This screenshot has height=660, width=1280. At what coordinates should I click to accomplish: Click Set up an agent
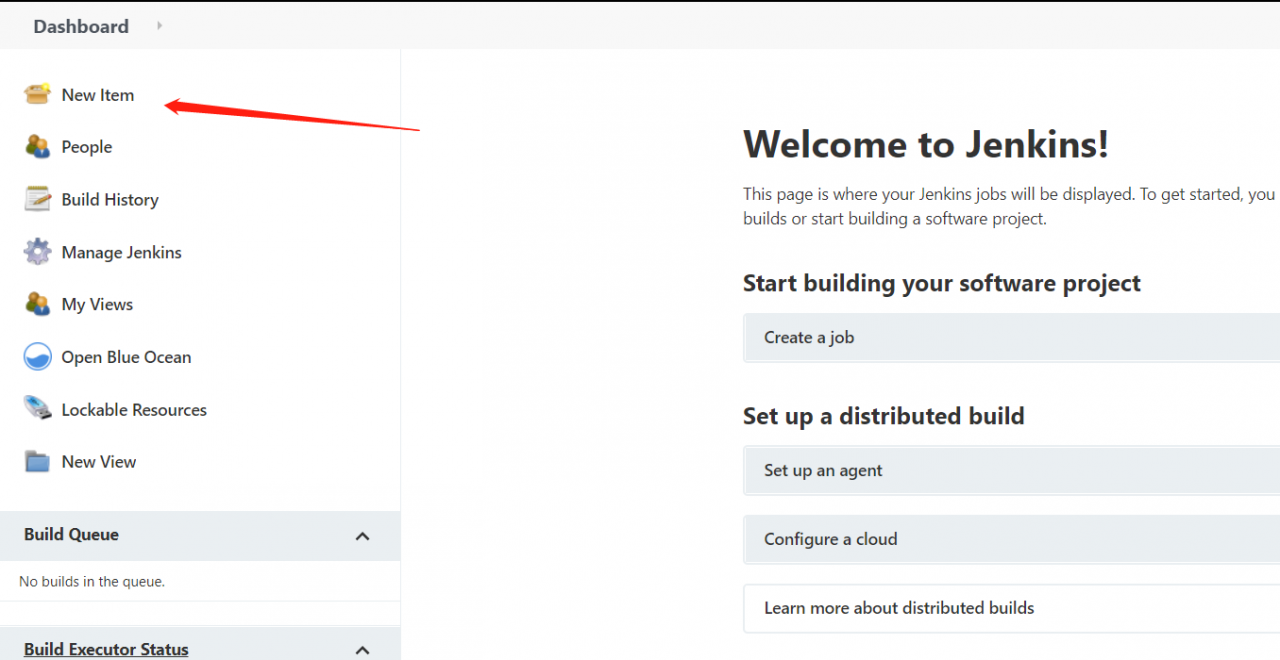1011,470
